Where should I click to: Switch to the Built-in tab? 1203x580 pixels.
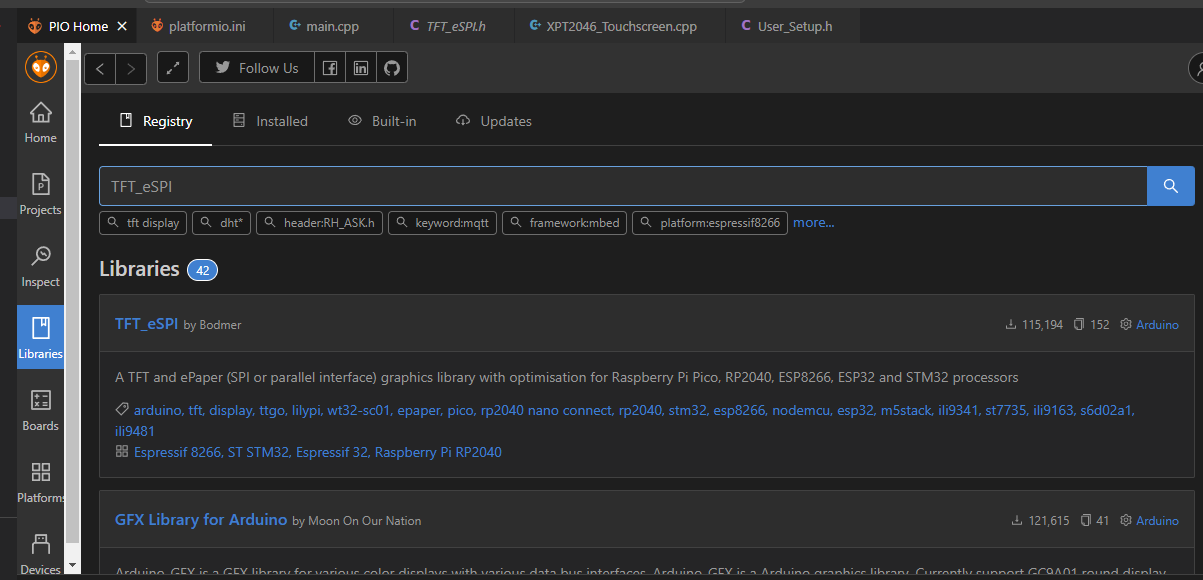click(382, 121)
